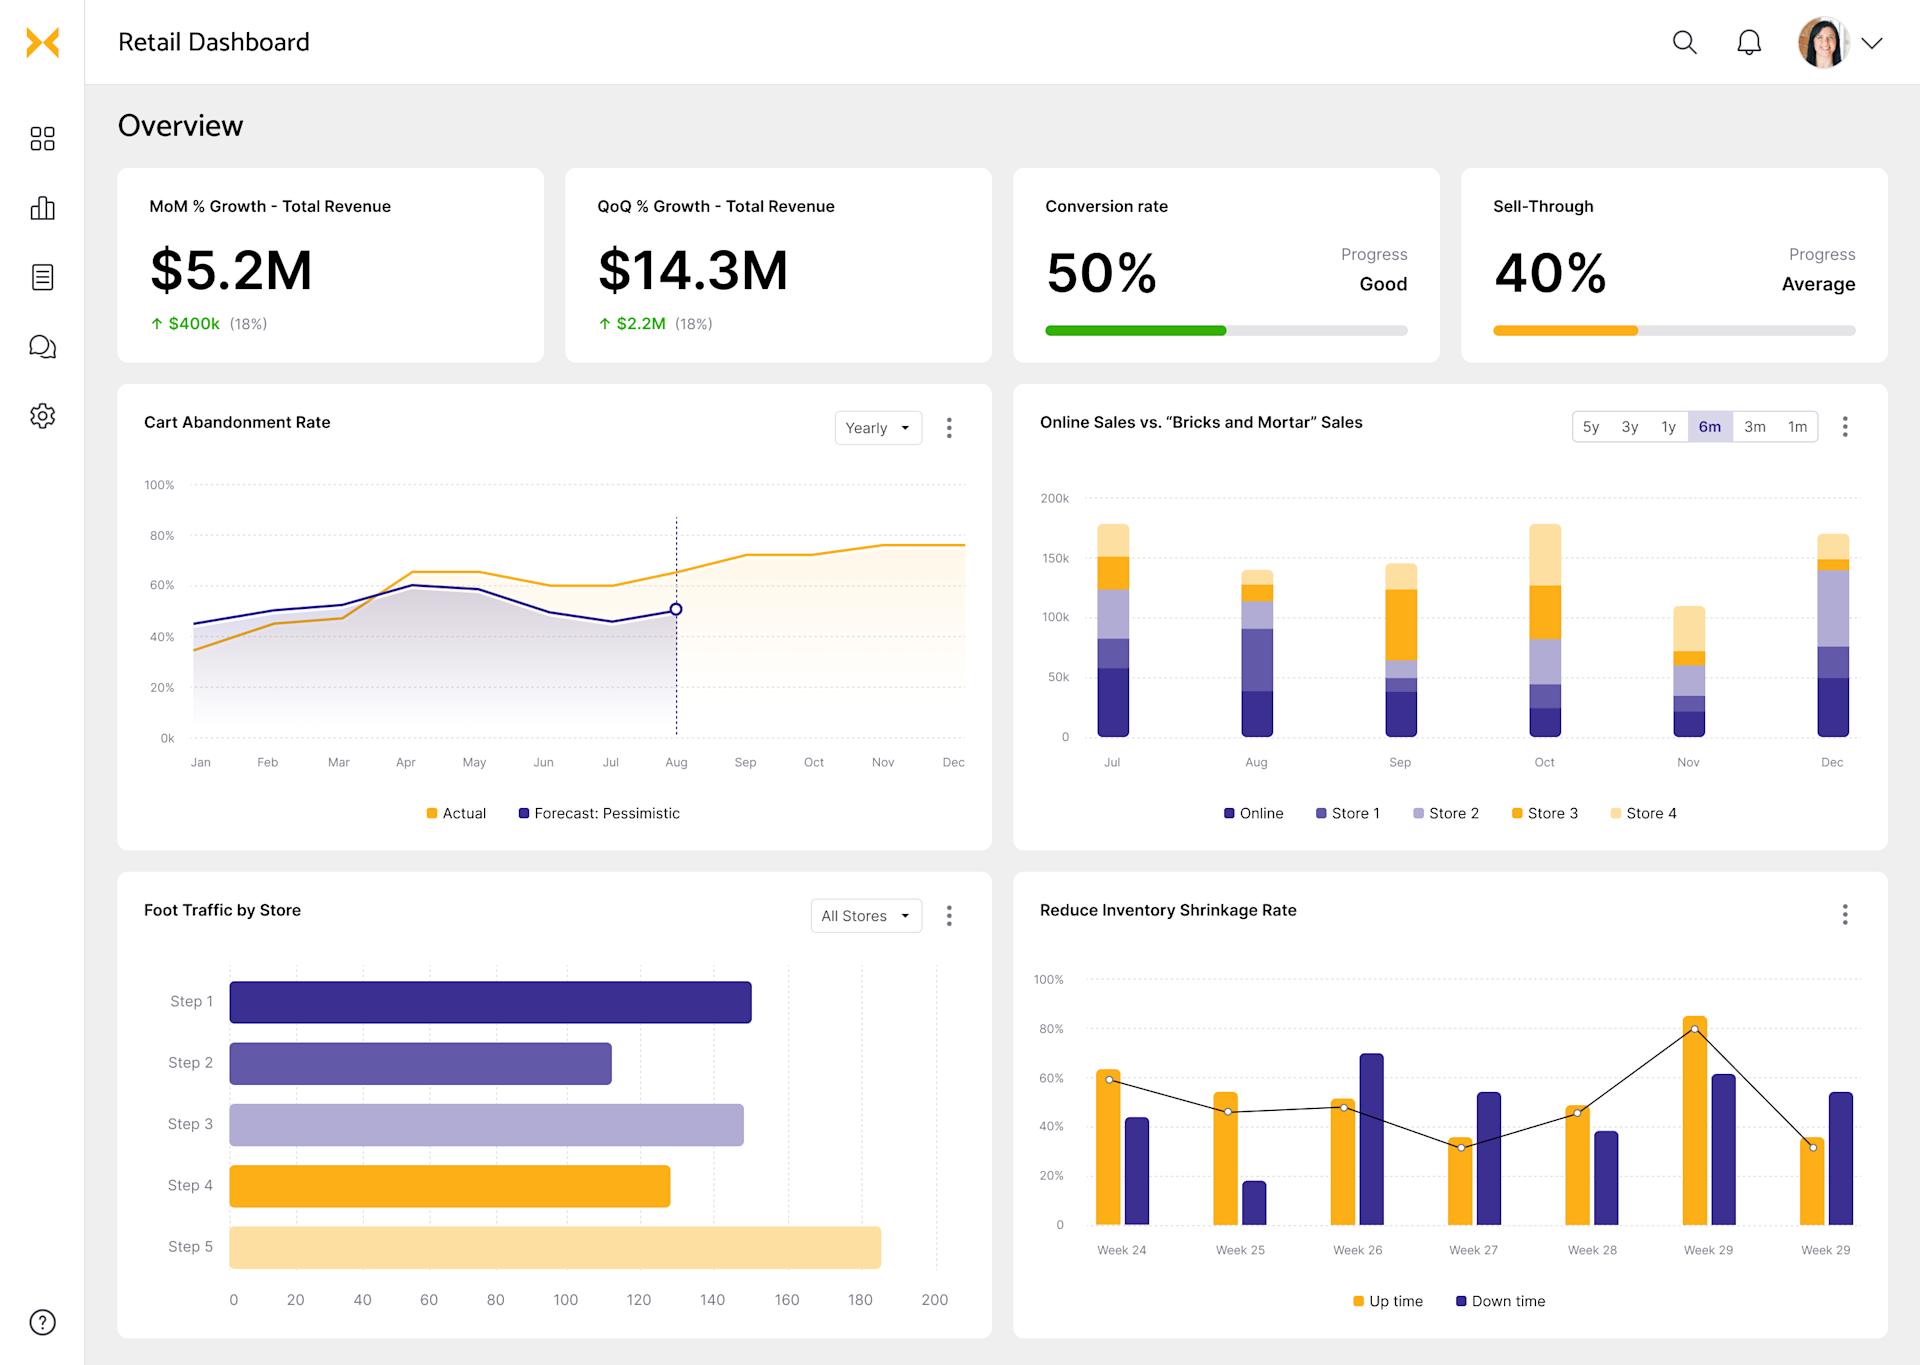This screenshot has width=1920, height=1365.
Task: Open the chat messages icon in sidebar
Action: click(x=43, y=346)
